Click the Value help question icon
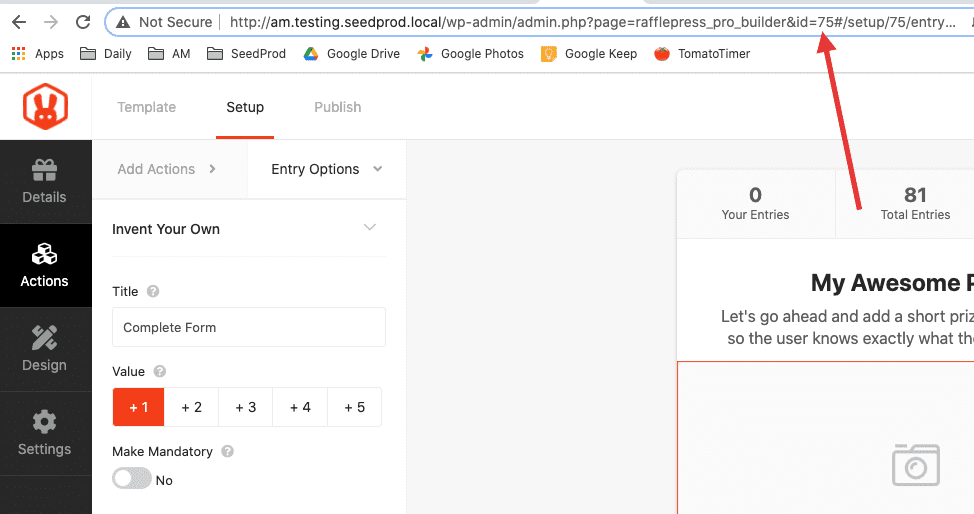 coord(160,371)
